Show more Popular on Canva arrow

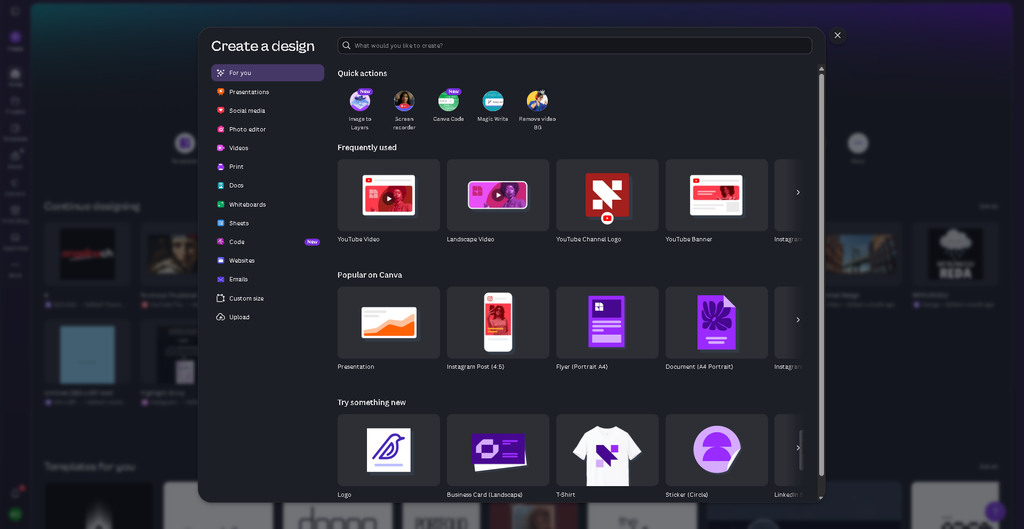click(x=797, y=319)
